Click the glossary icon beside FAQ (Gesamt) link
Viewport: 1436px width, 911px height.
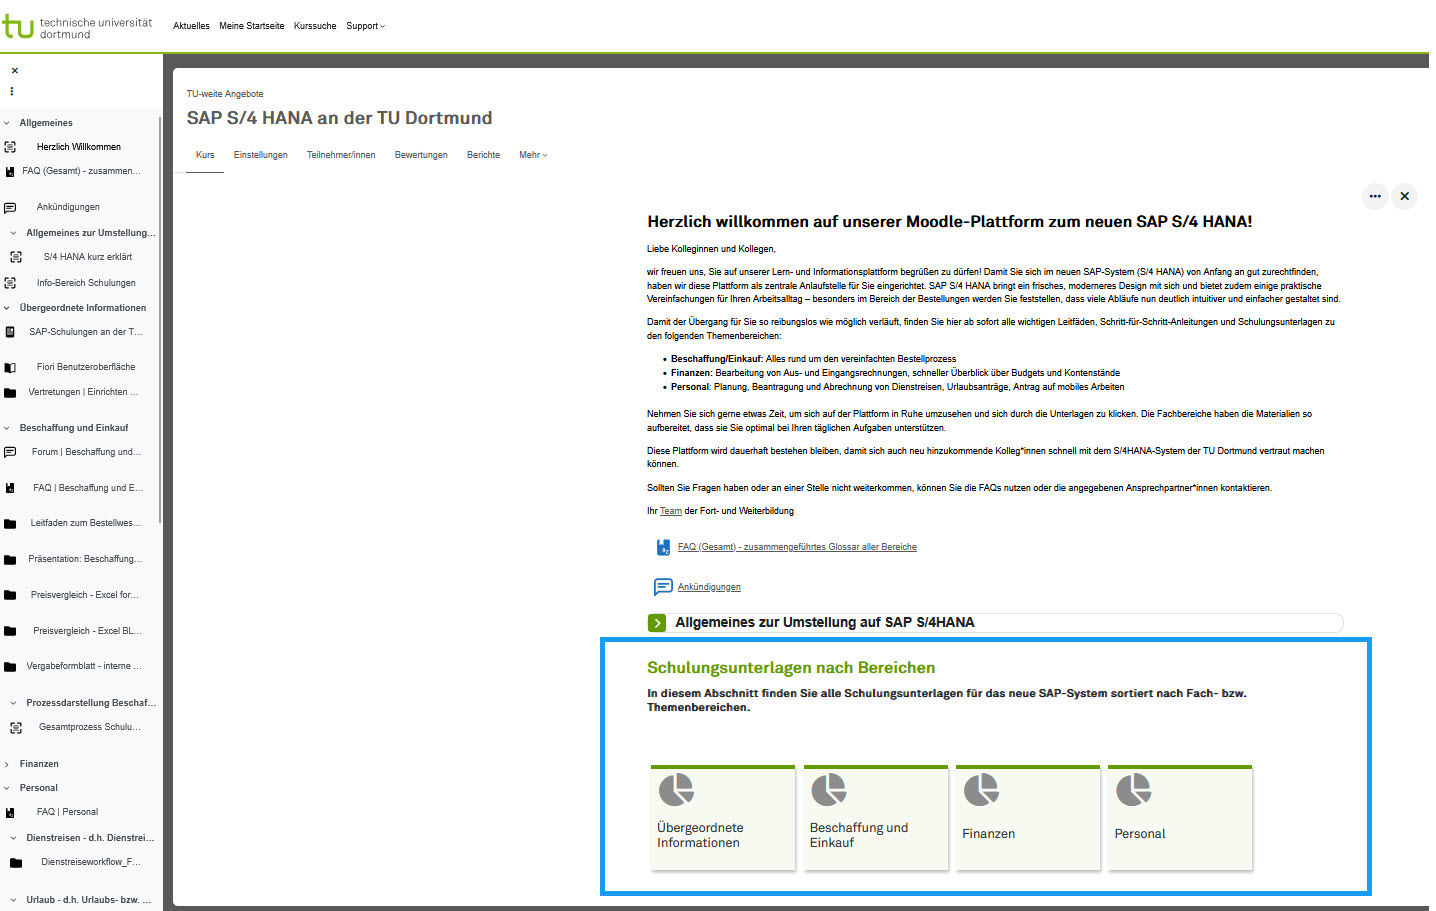(663, 547)
